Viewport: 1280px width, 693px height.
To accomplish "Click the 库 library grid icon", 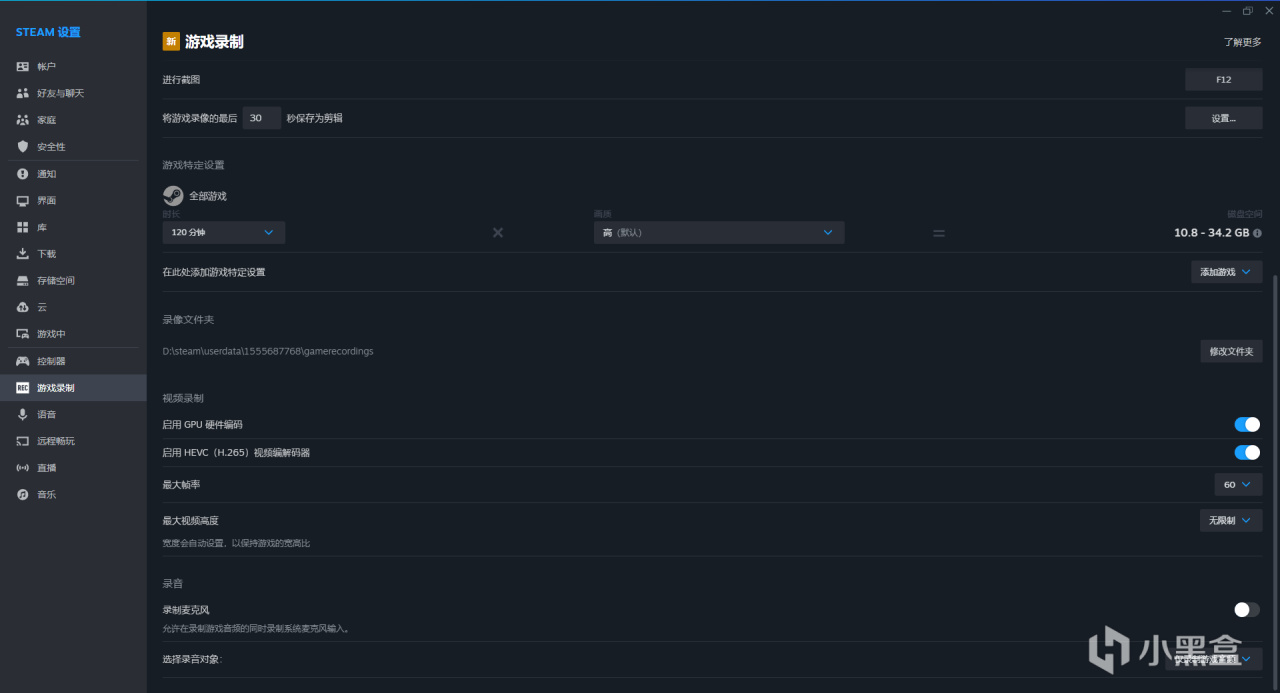I will tap(23, 227).
